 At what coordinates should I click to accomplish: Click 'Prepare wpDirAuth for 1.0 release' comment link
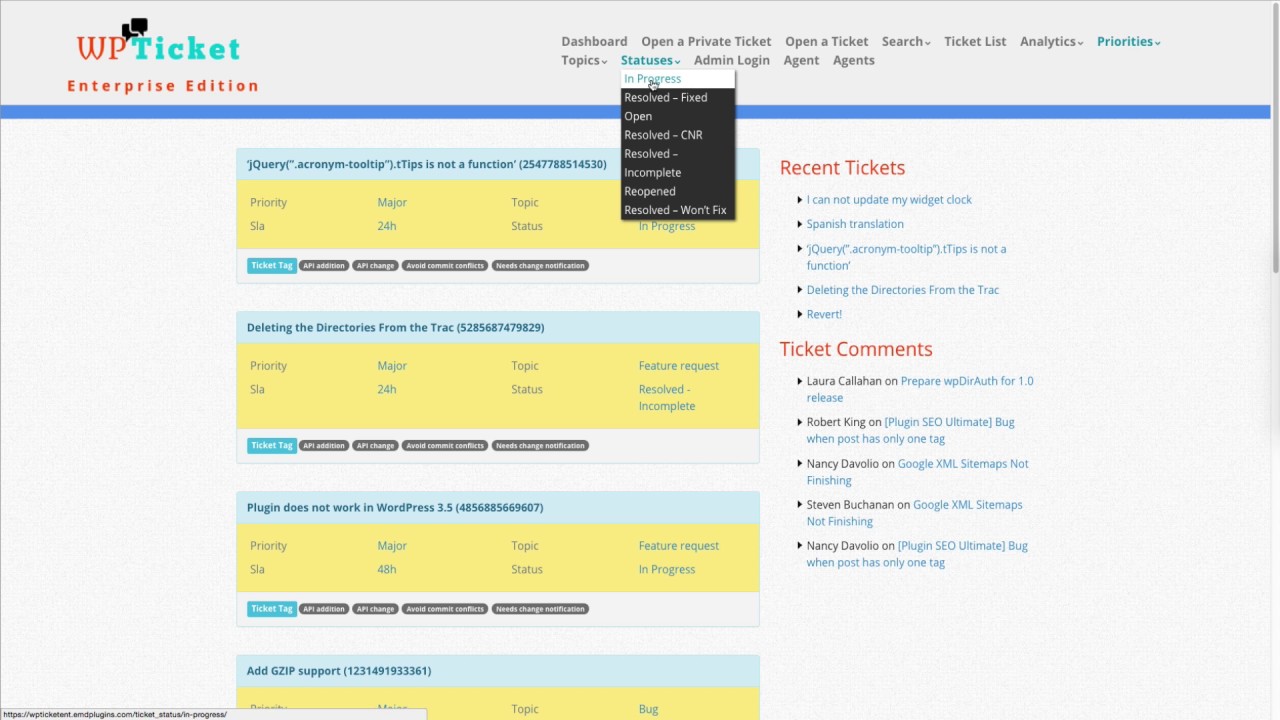[920, 389]
